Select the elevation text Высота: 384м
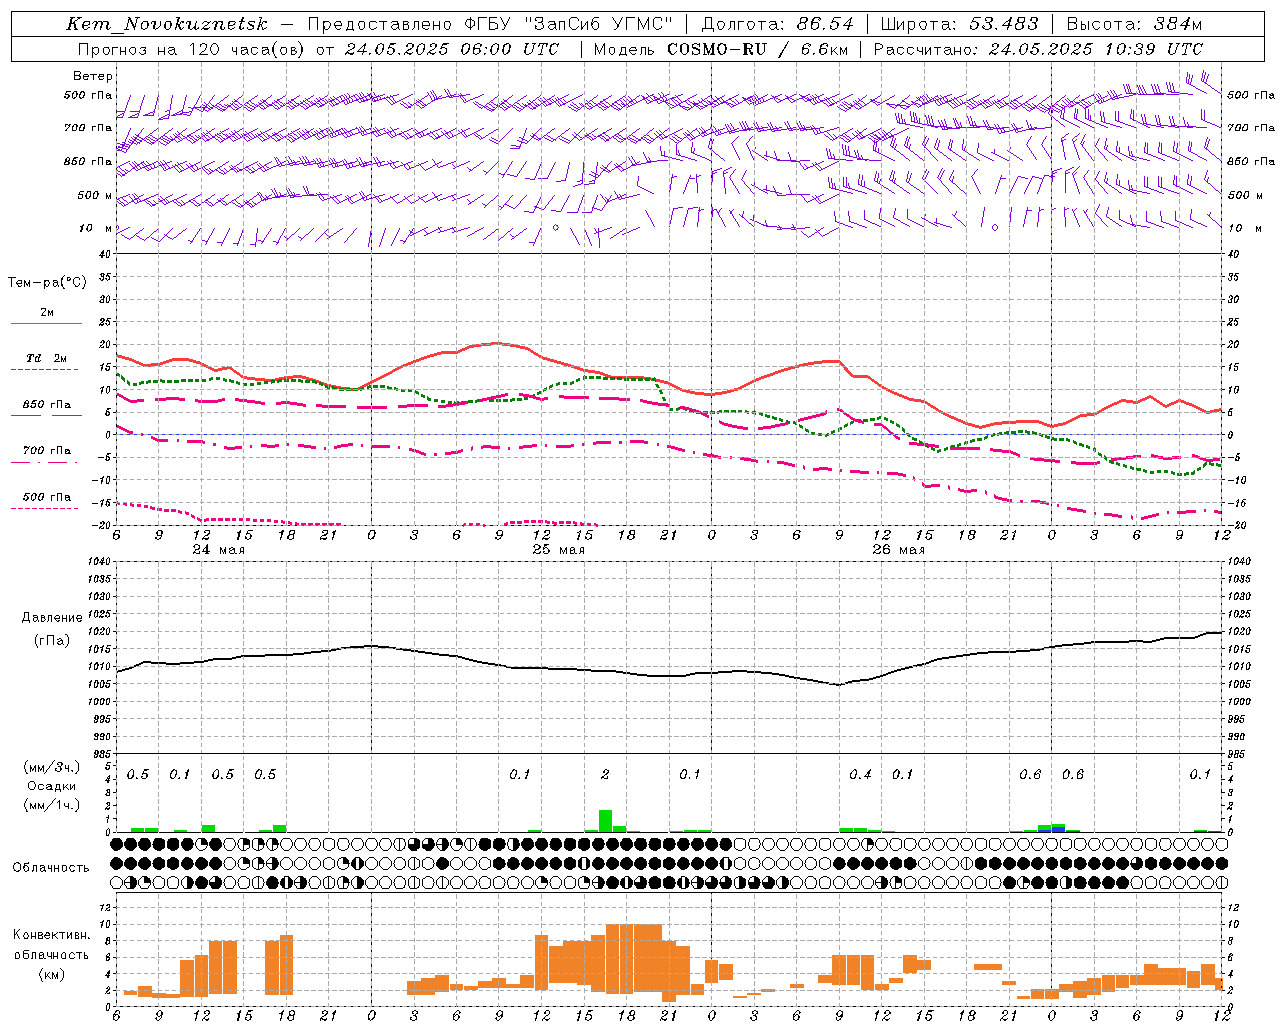The height and width of the screenshot is (1024, 1280). (x=1134, y=24)
